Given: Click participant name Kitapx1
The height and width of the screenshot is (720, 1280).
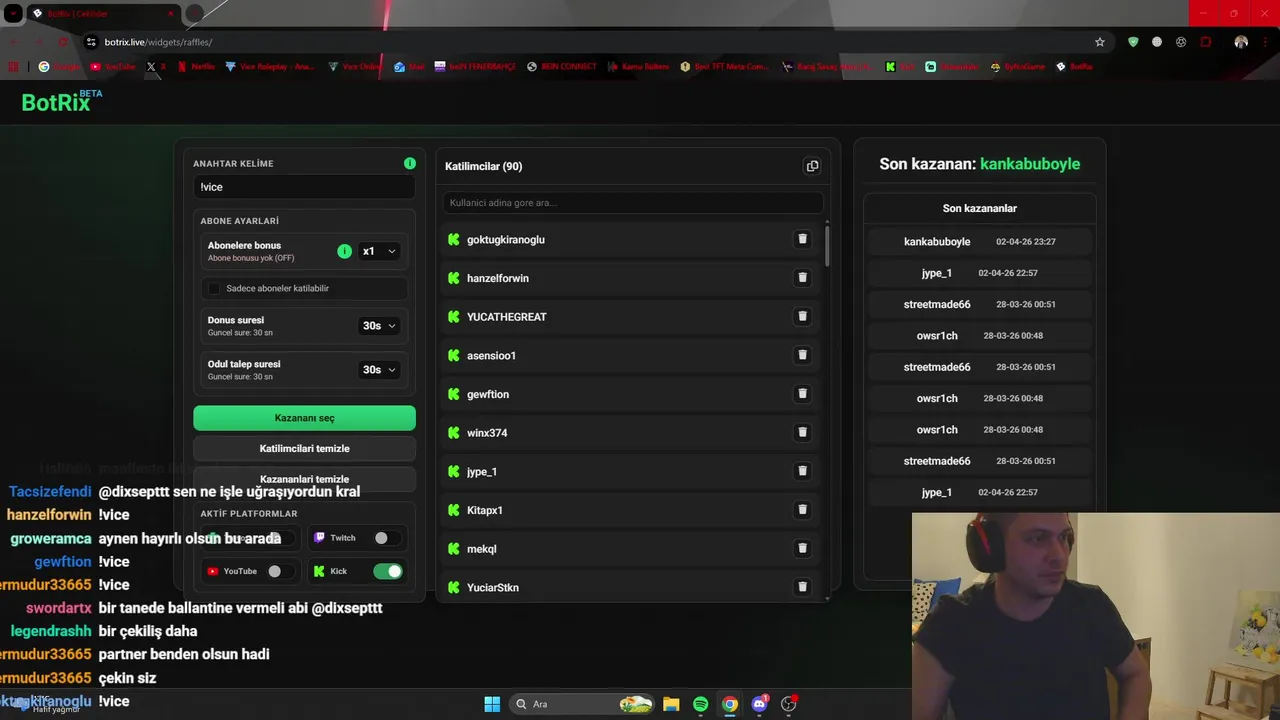Looking at the screenshot, I should click(x=485, y=510).
